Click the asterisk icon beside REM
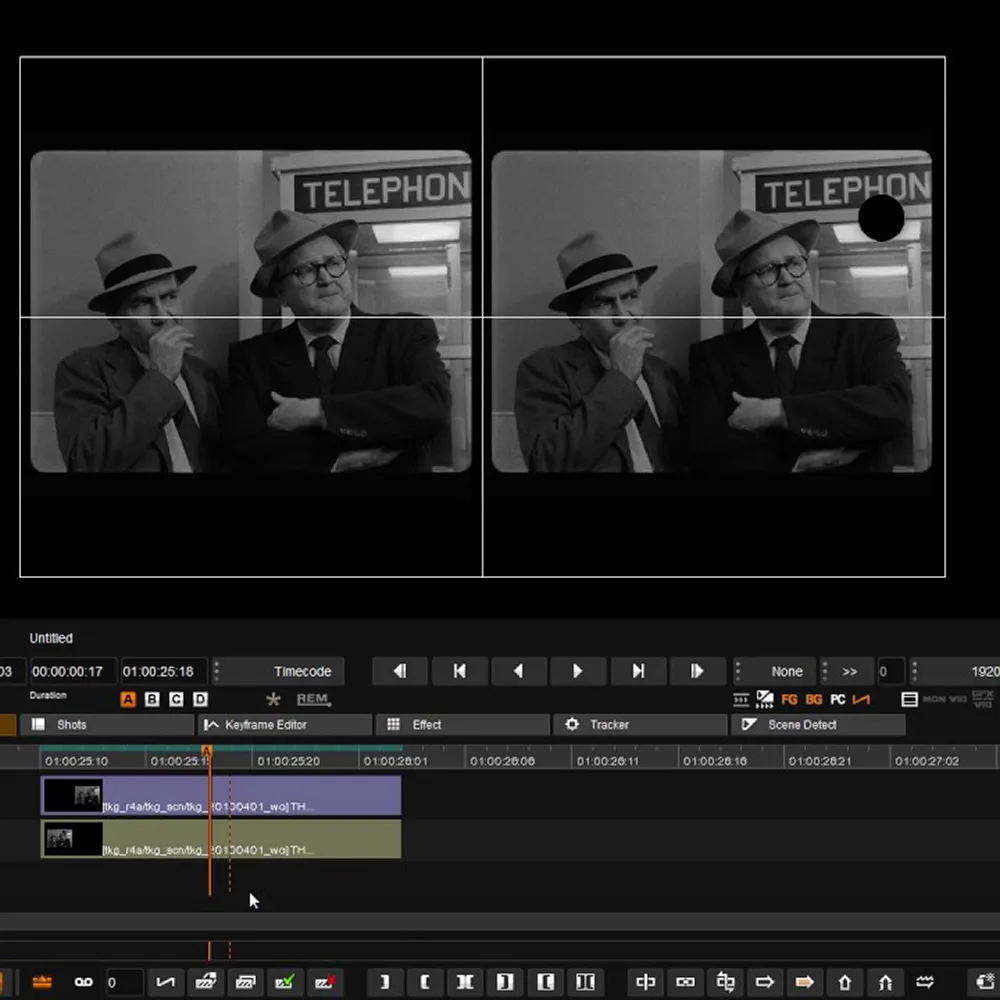The height and width of the screenshot is (1000, 1000). [274, 700]
